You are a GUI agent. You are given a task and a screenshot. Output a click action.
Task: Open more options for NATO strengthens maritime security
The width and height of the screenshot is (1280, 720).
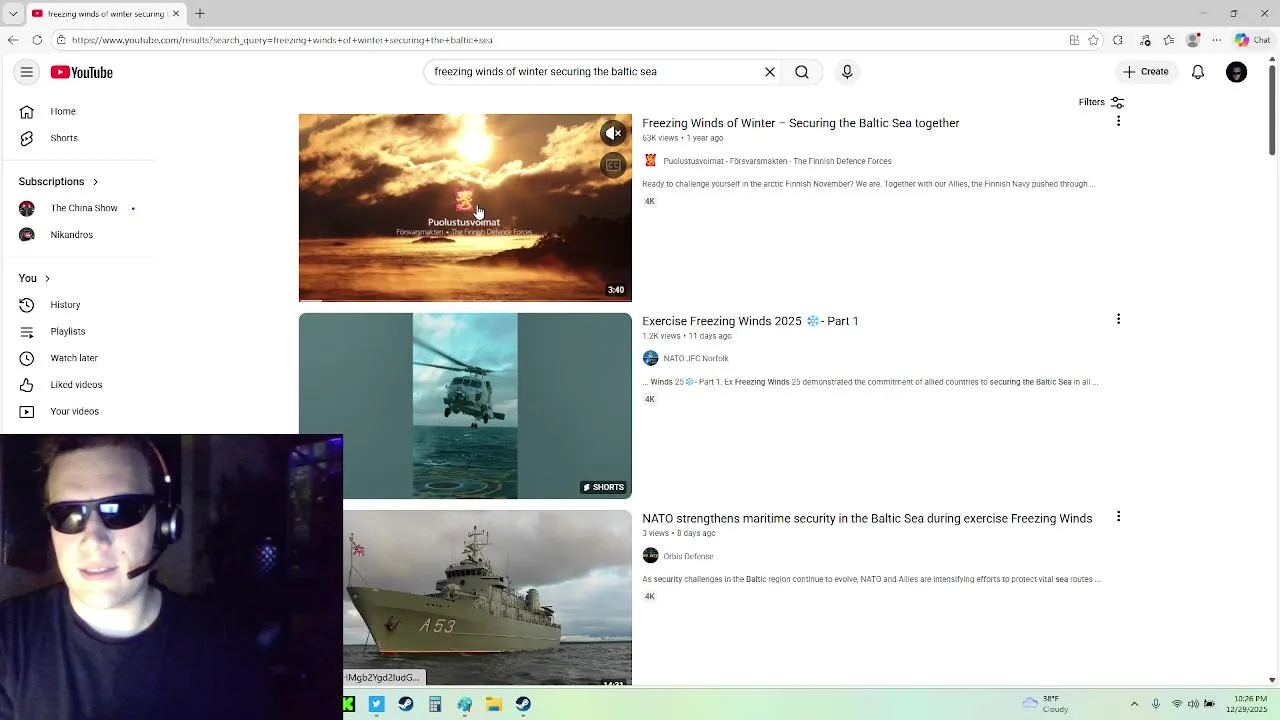click(x=1118, y=517)
